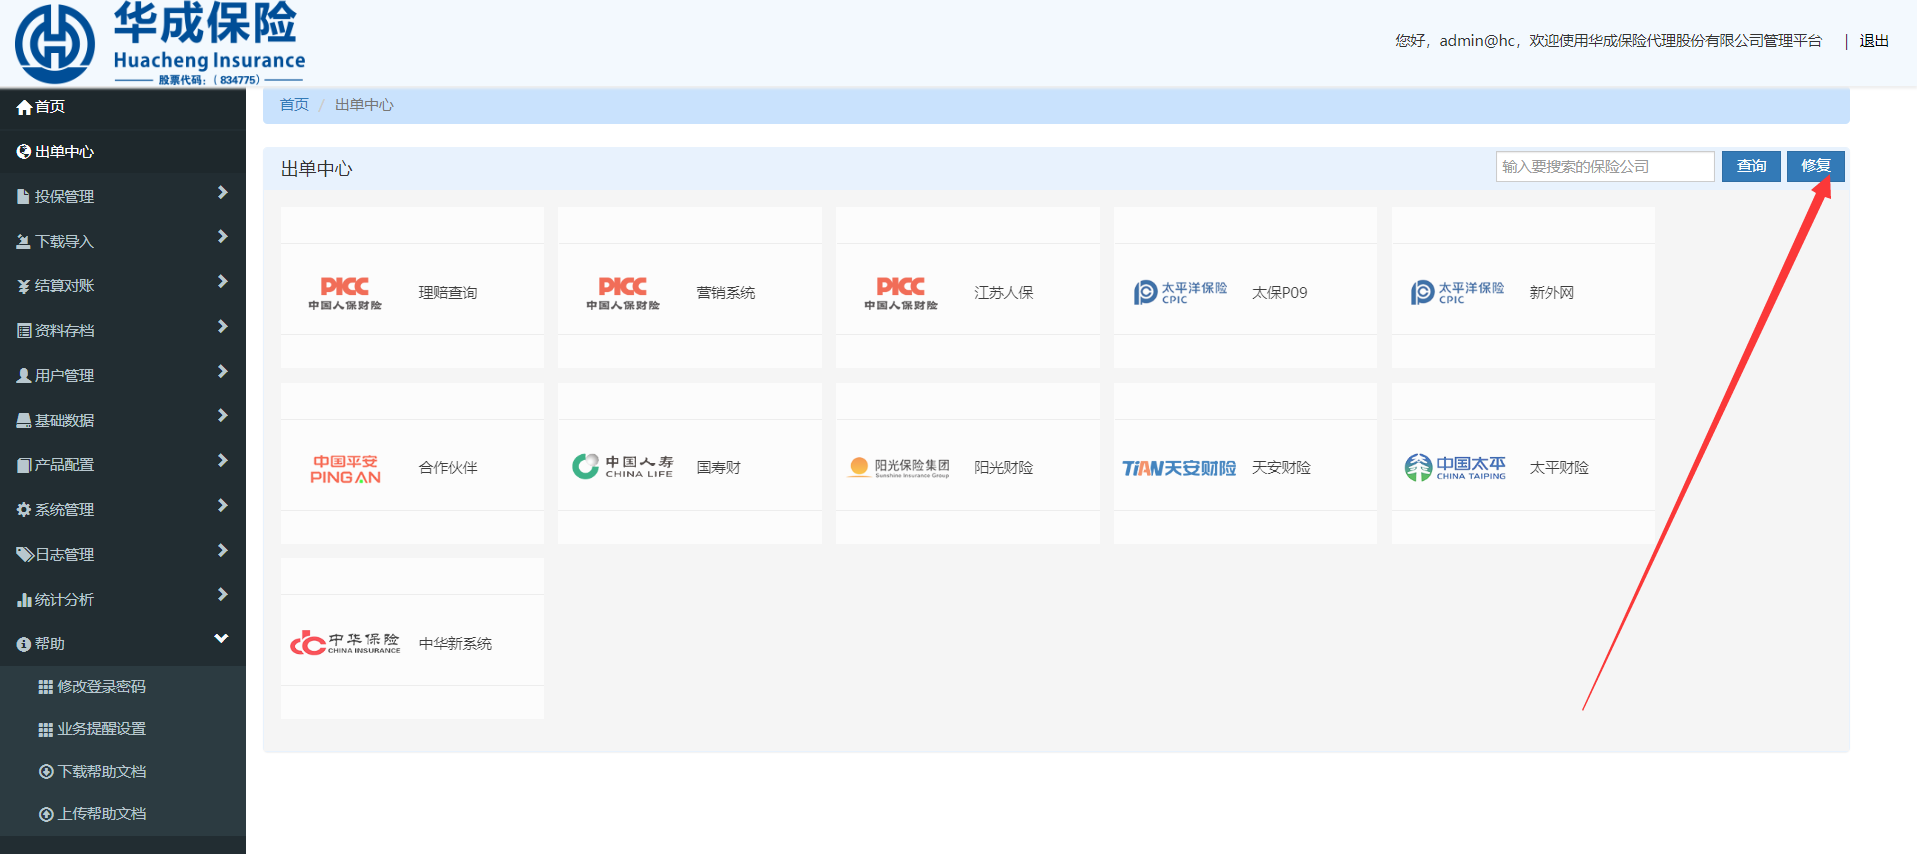Open the 中华新系统 link
This screenshot has width=1917, height=854.
[455, 644]
